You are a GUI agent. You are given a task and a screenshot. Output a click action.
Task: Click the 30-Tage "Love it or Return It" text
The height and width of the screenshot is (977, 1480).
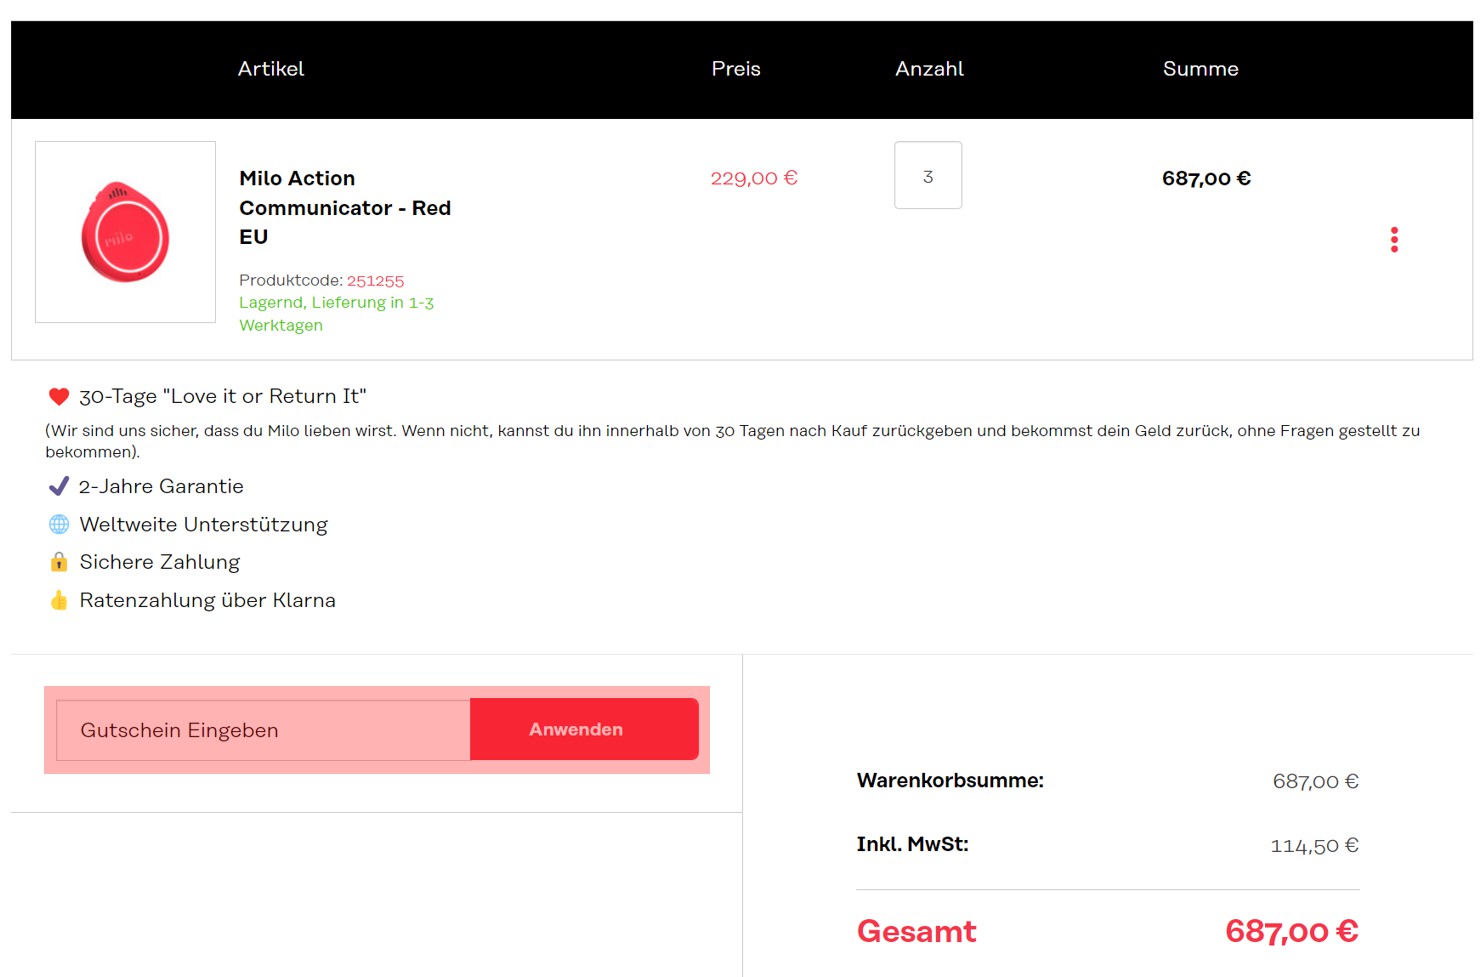(x=223, y=396)
